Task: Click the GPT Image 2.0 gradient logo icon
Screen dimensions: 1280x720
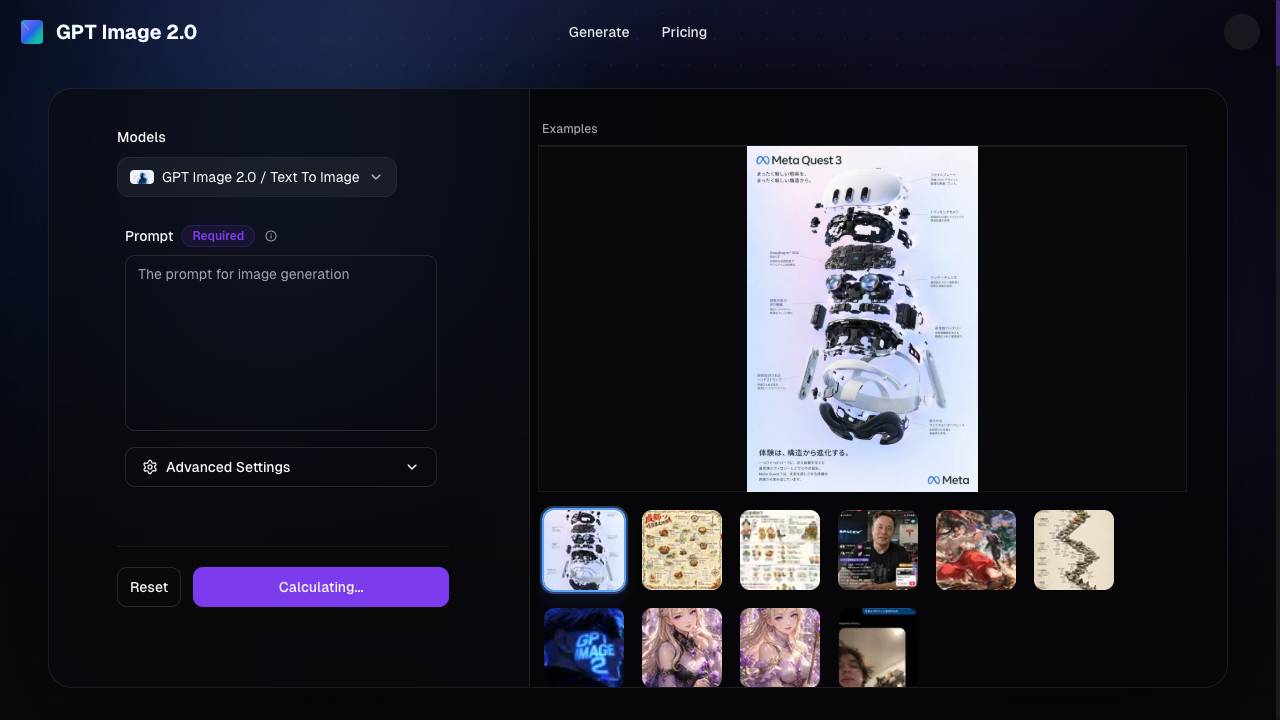Action: (x=32, y=32)
